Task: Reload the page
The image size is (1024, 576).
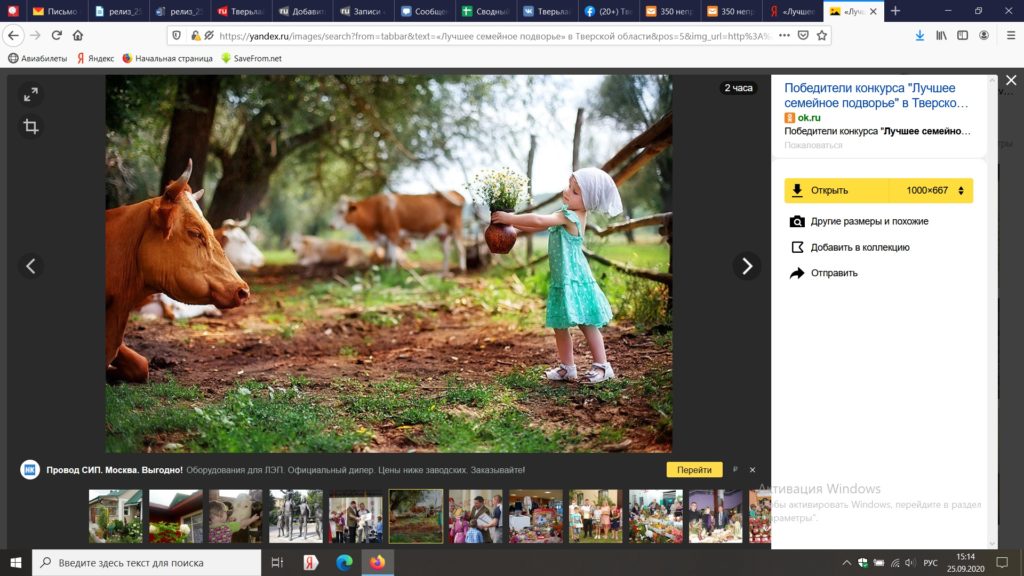Action: (56, 35)
